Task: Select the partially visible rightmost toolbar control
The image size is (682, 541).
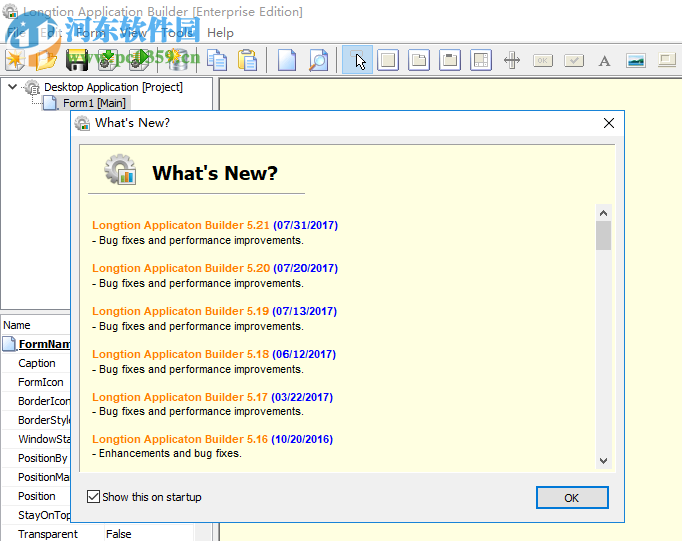Action: (666, 60)
